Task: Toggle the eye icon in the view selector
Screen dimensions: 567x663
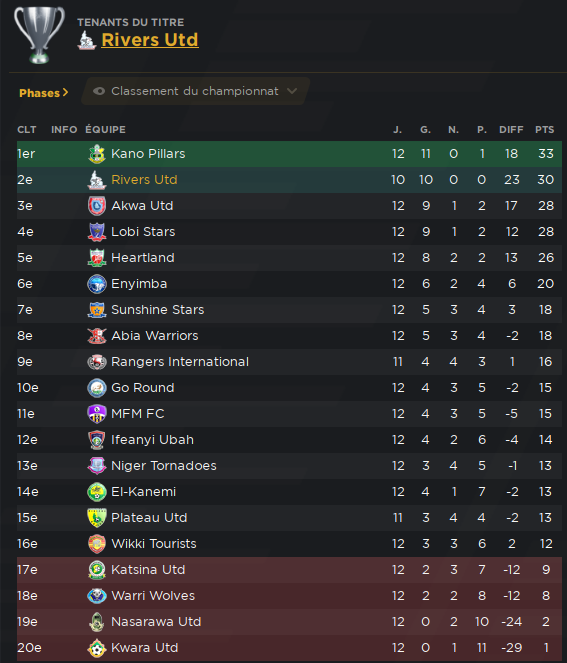Action: coord(99,91)
